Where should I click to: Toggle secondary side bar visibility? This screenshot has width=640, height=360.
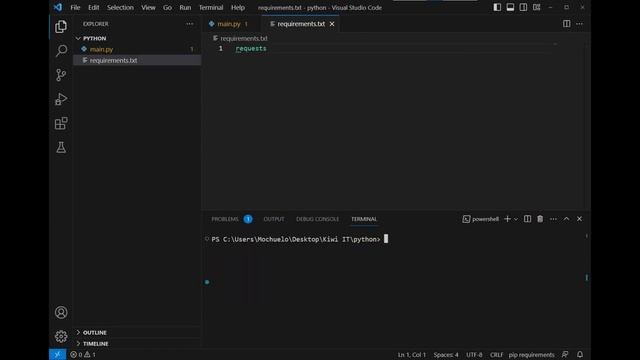pos(523,7)
